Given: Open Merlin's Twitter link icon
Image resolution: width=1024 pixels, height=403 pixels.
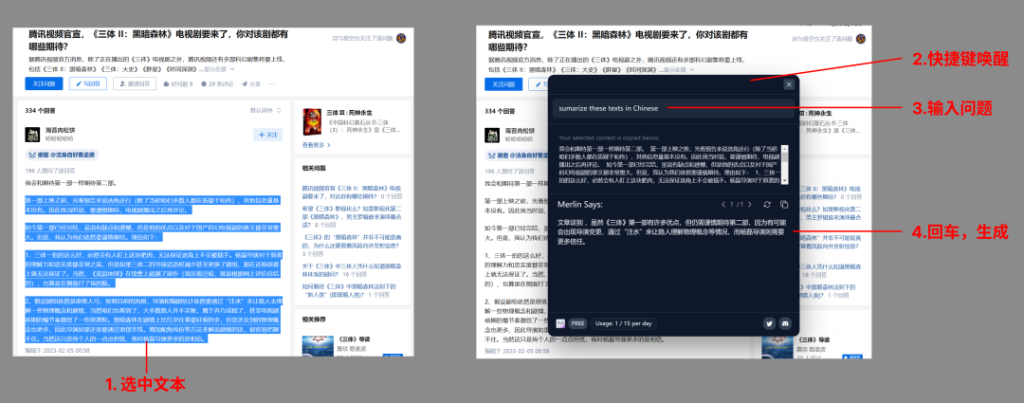Looking at the screenshot, I should 768,323.
